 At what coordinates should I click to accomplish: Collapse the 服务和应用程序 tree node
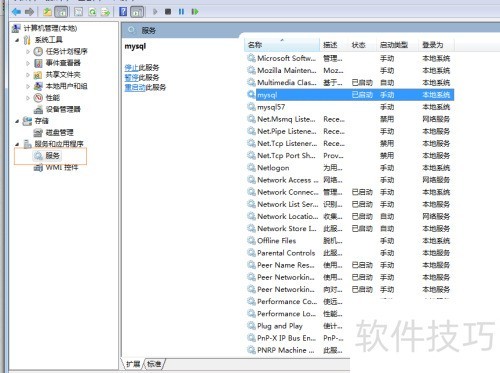pos(17,144)
